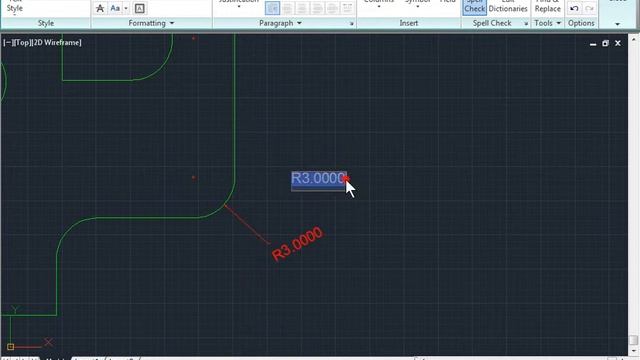
Task: Set paragraph alignment to Left
Action: [287, 8]
